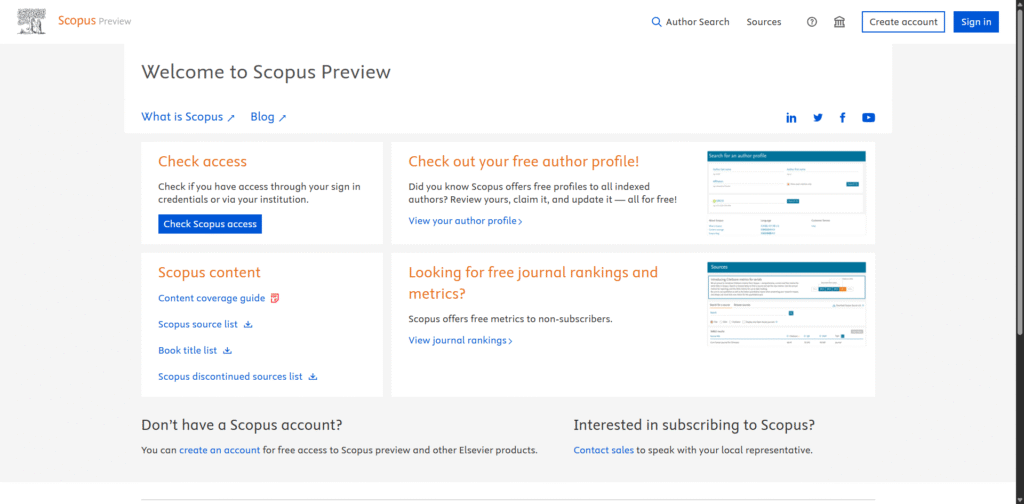Open the Author Search menu item
Screen dimensions: 1024x504
click(697, 22)
